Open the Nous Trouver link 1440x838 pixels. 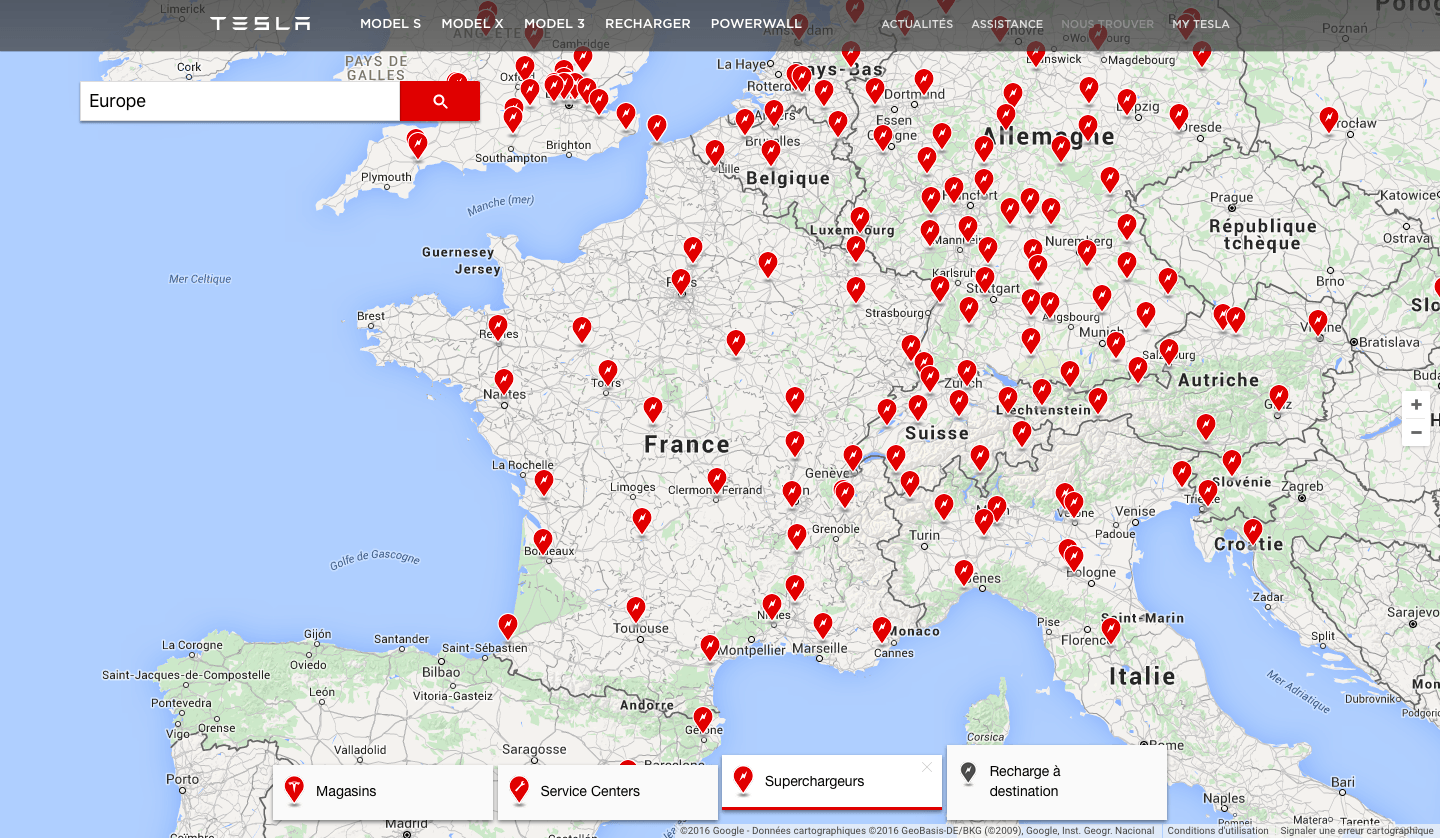(1107, 24)
